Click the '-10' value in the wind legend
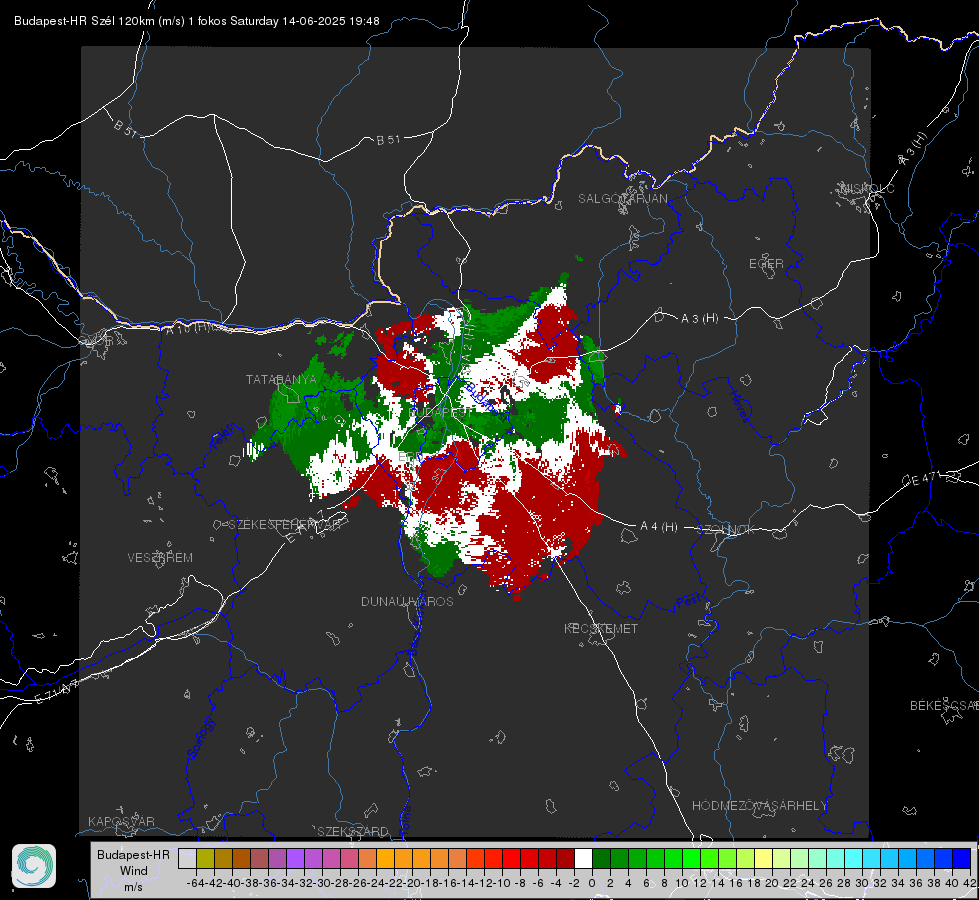The width and height of the screenshot is (979, 900). pyautogui.click(x=501, y=883)
